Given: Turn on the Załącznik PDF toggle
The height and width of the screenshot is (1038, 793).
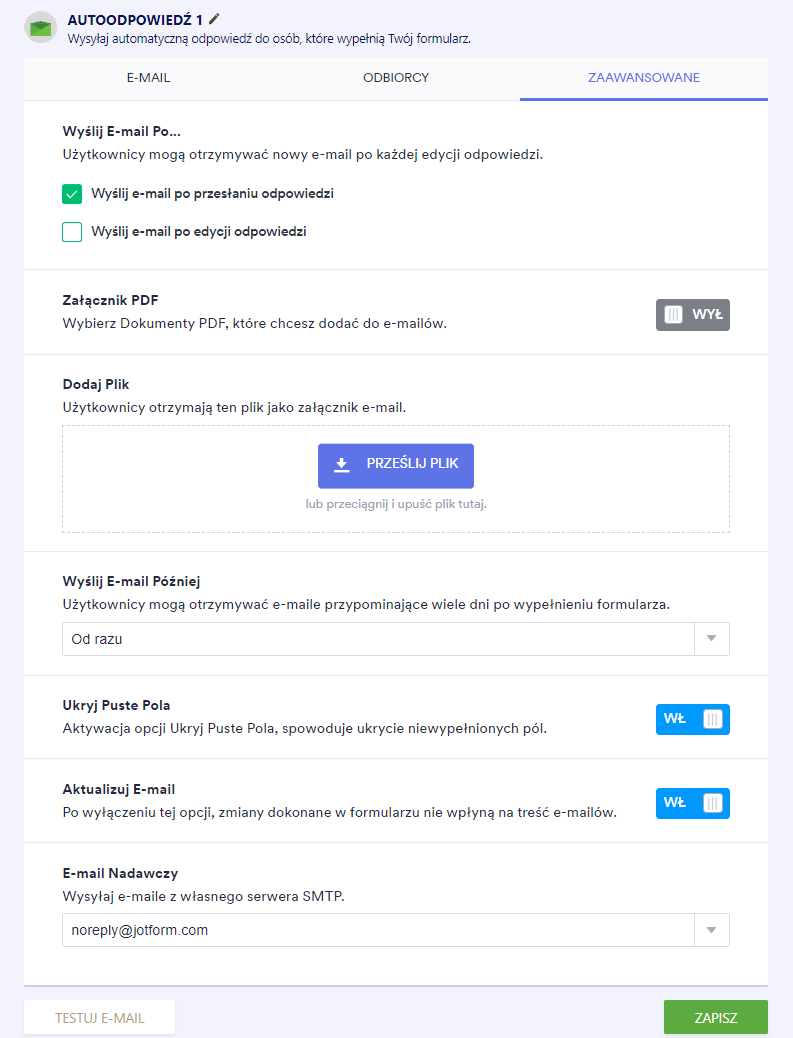Looking at the screenshot, I should coord(693,315).
